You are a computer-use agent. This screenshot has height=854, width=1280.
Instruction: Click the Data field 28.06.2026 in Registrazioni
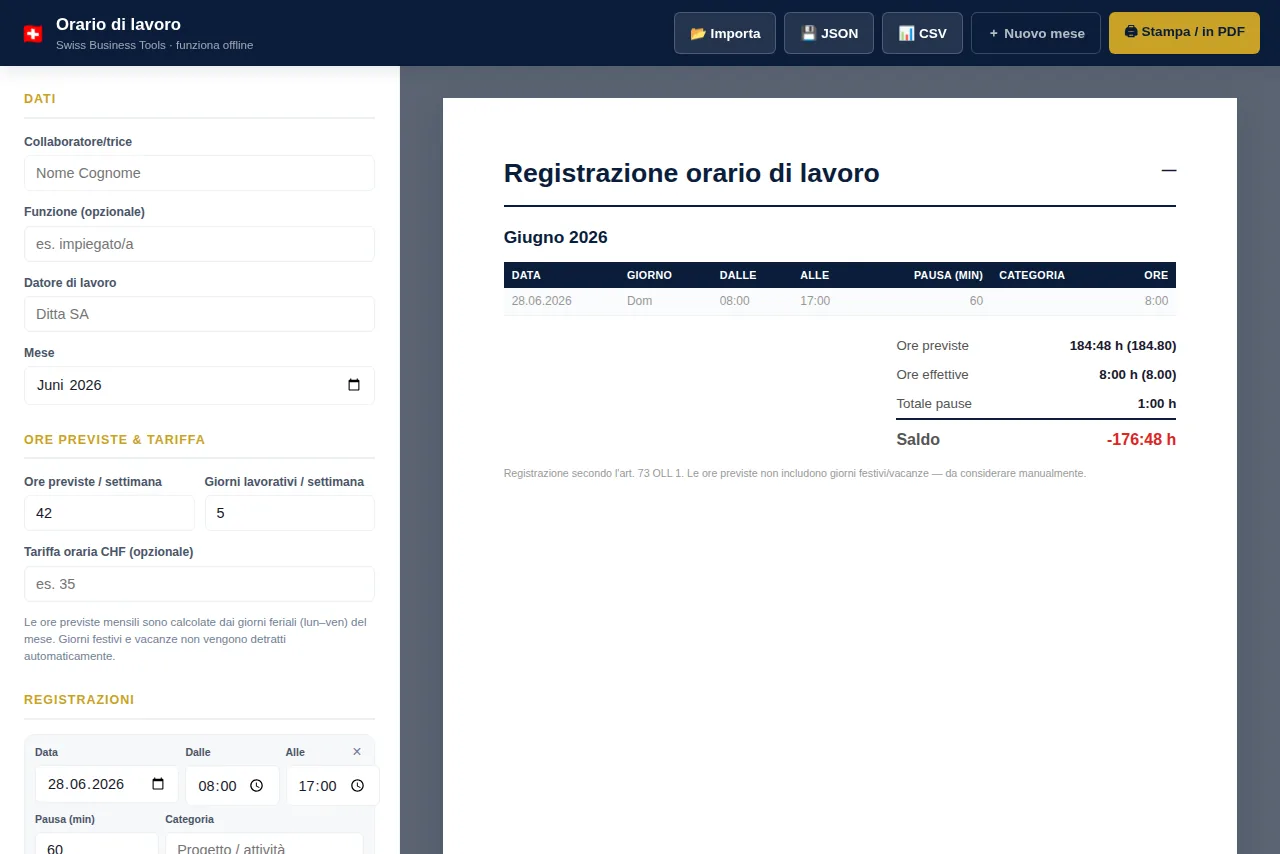(x=107, y=784)
